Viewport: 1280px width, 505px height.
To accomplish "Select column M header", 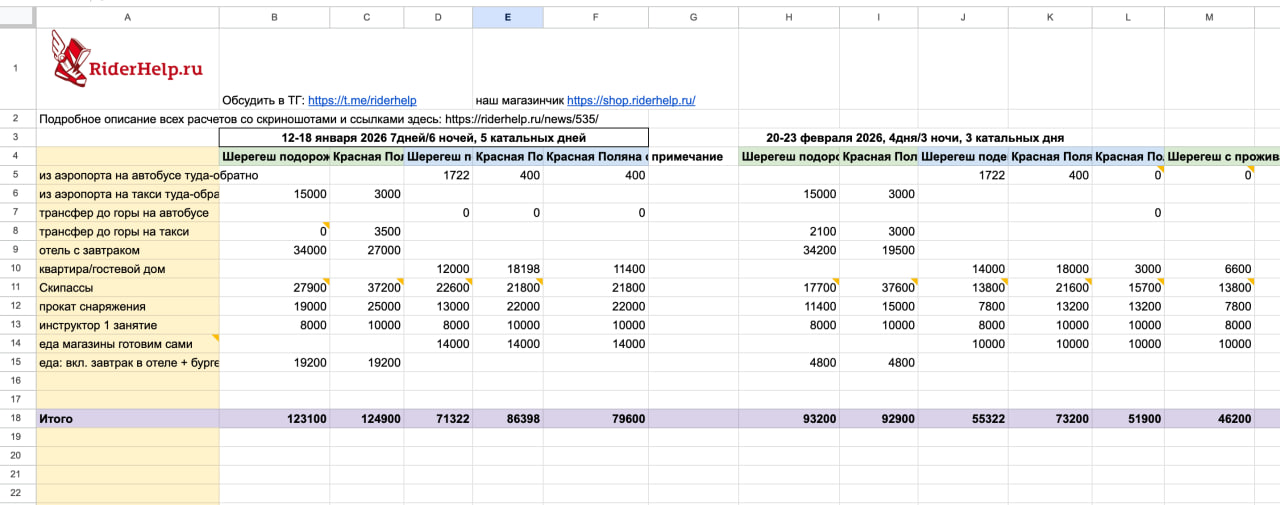I will coord(1222,17).
